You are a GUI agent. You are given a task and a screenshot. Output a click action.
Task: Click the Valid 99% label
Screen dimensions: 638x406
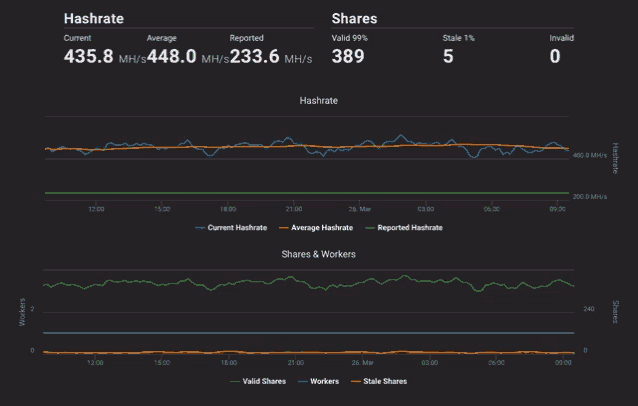350,38
